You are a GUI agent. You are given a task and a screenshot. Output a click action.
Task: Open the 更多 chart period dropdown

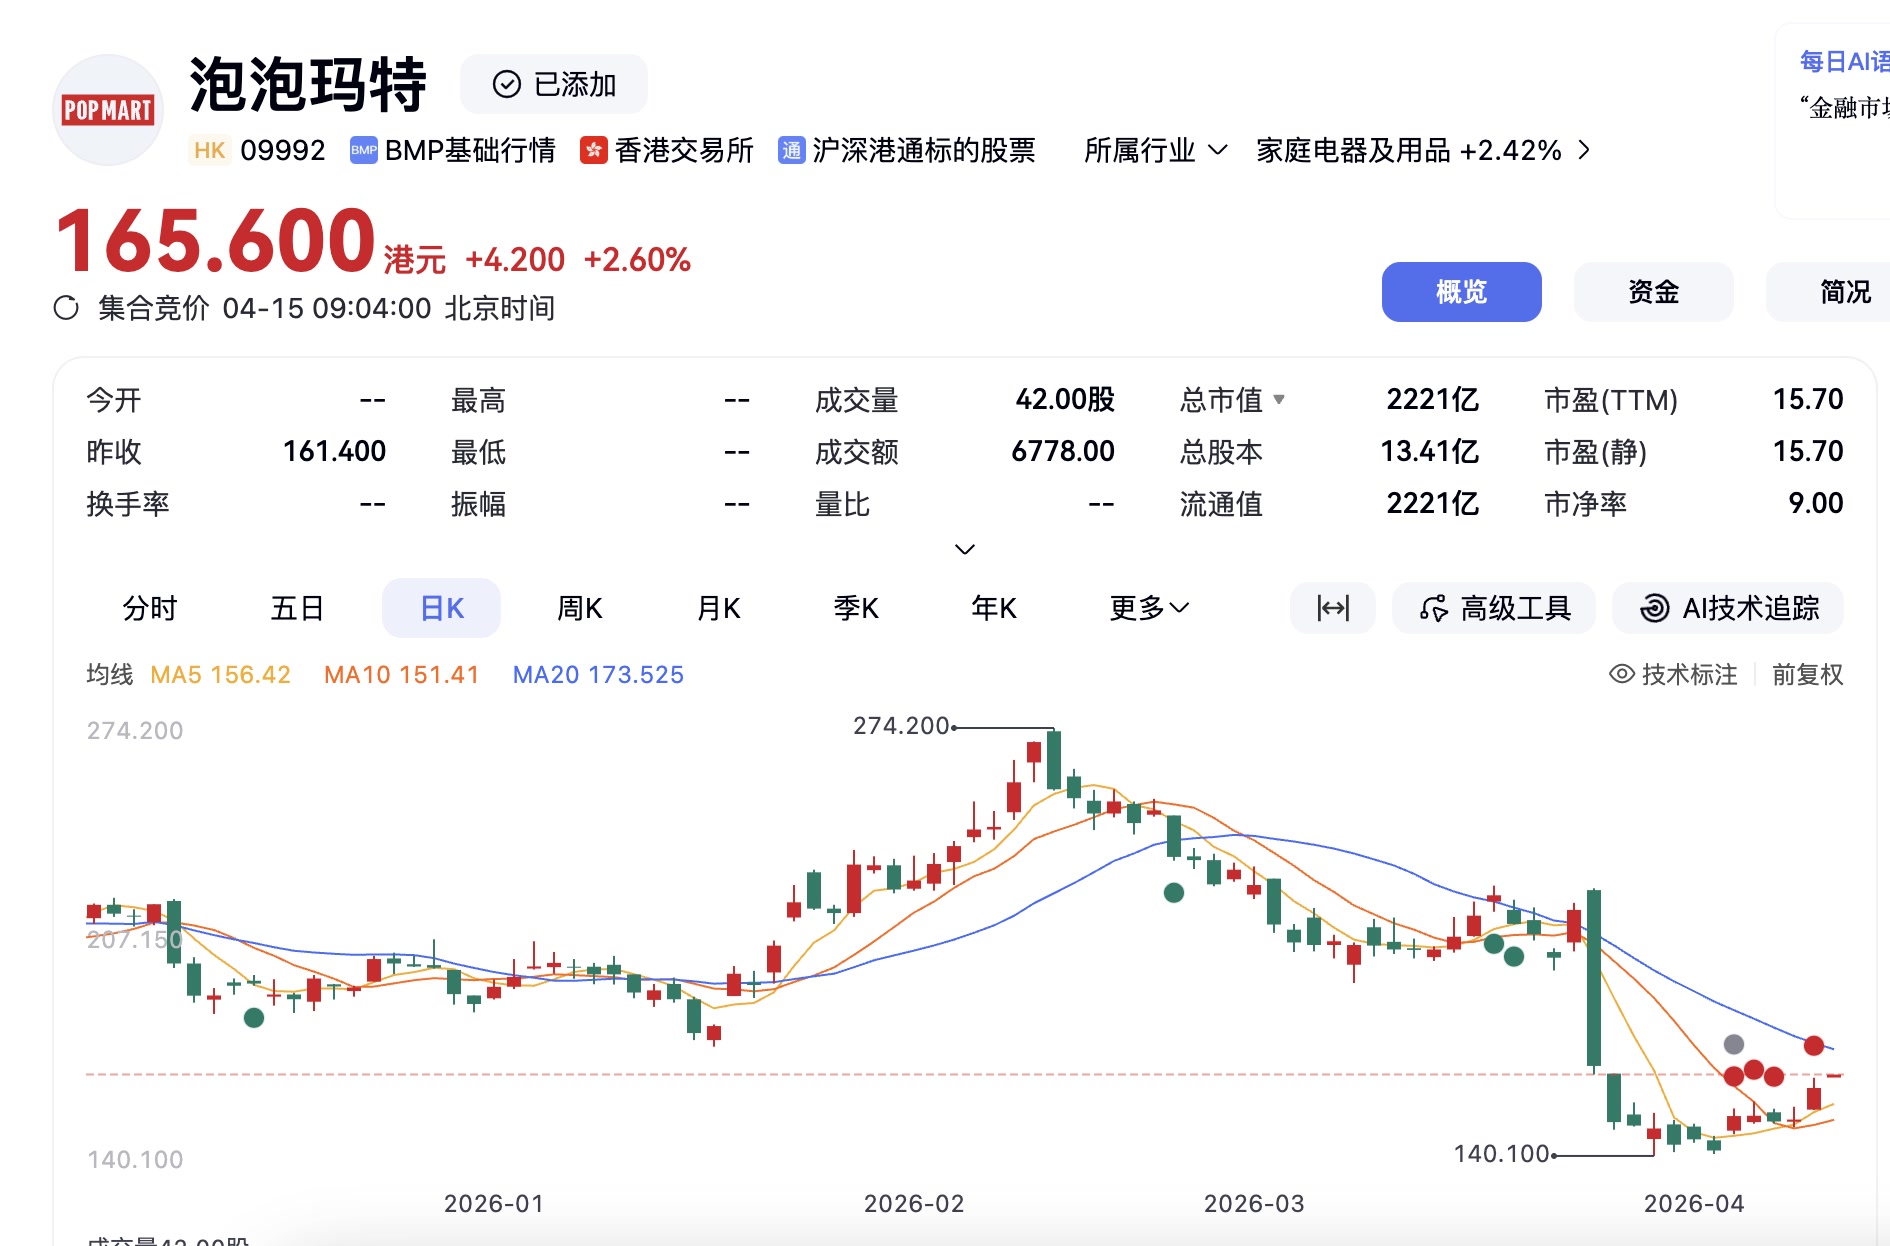(x=1148, y=608)
